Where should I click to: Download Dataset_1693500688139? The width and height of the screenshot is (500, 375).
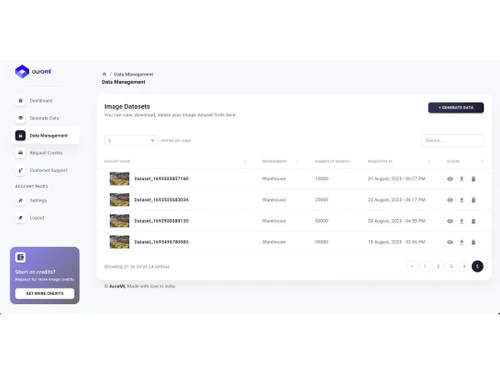coord(462,221)
